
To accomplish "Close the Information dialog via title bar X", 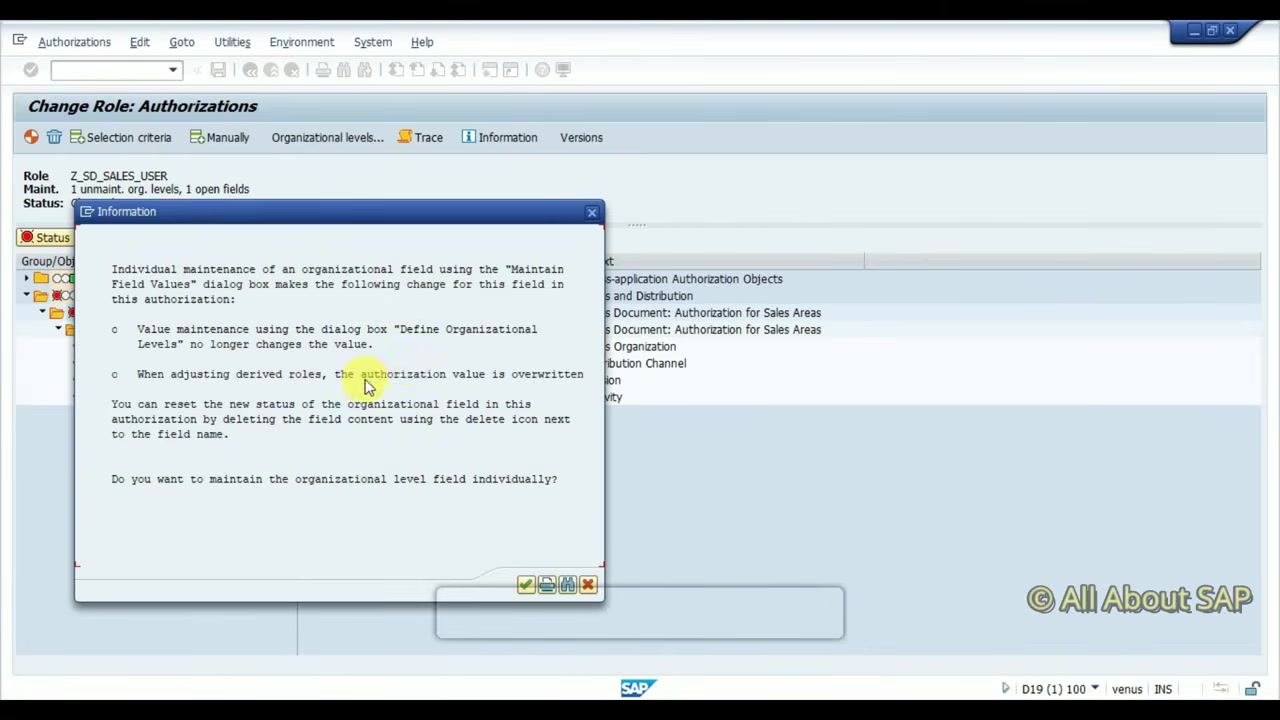I will click(x=592, y=212).
